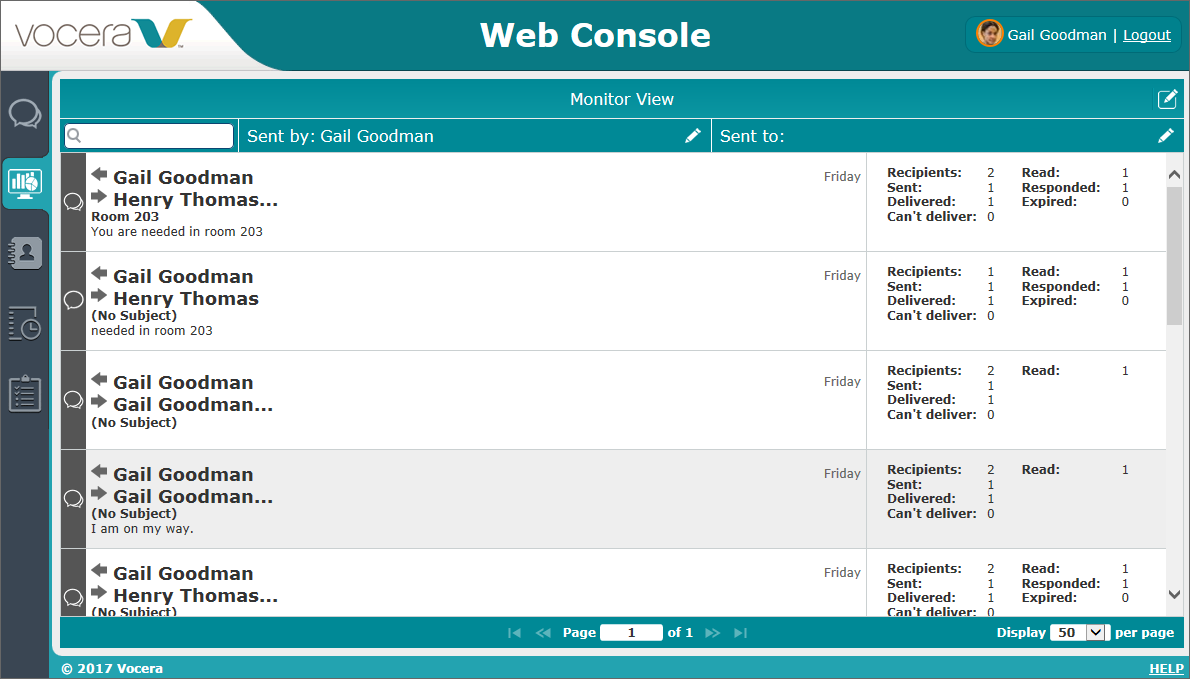Click Gail Goodman's avatar photo
The height and width of the screenshot is (679, 1190).
(x=990, y=34)
